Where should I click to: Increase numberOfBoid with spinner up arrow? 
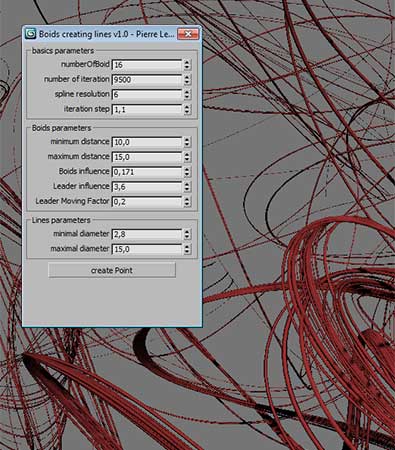(x=187, y=62)
